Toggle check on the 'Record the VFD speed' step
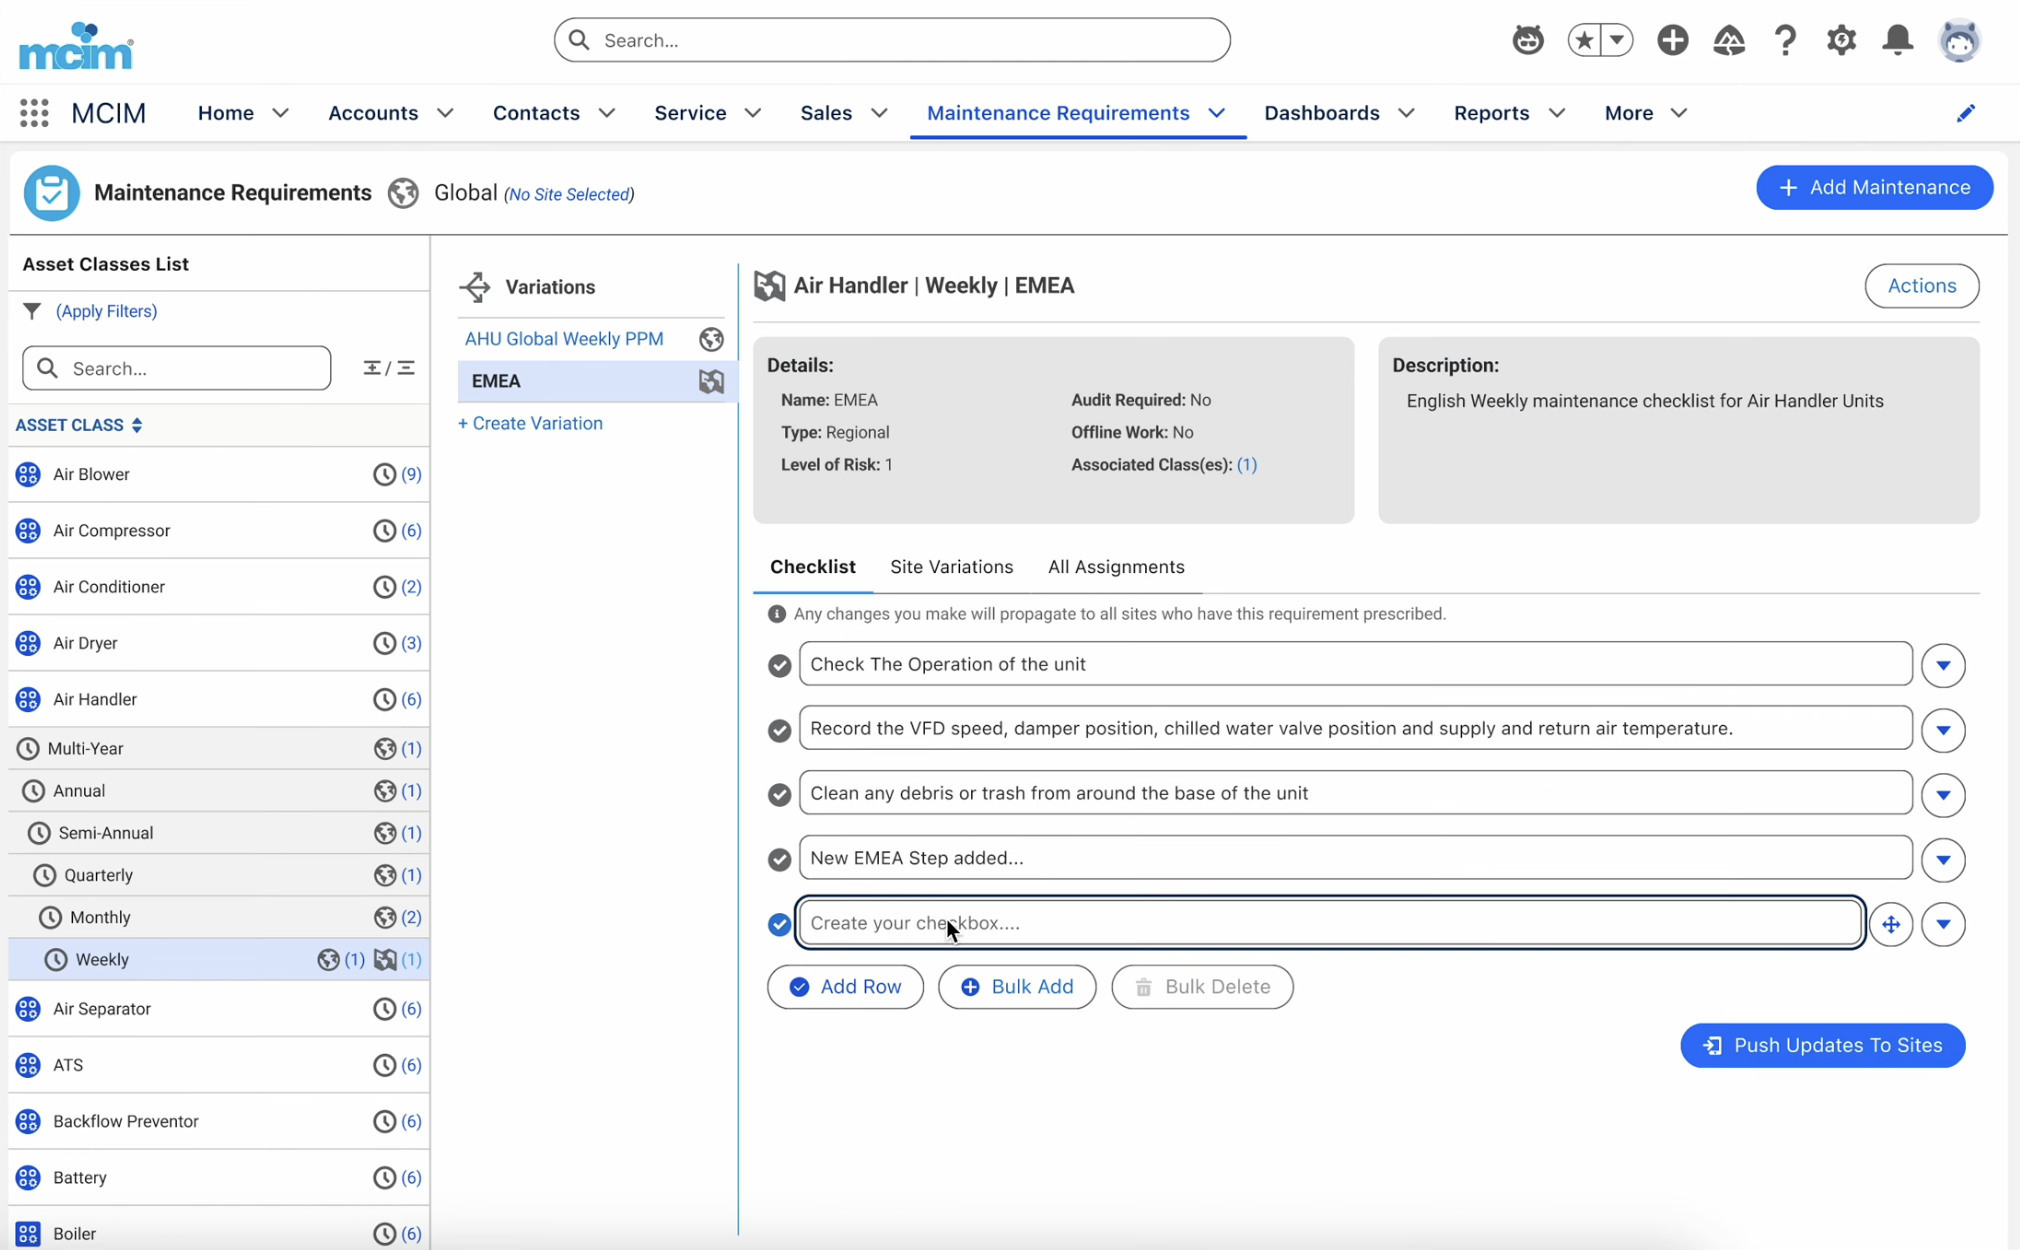The width and height of the screenshot is (2020, 1250). click(x=780, y=731)
